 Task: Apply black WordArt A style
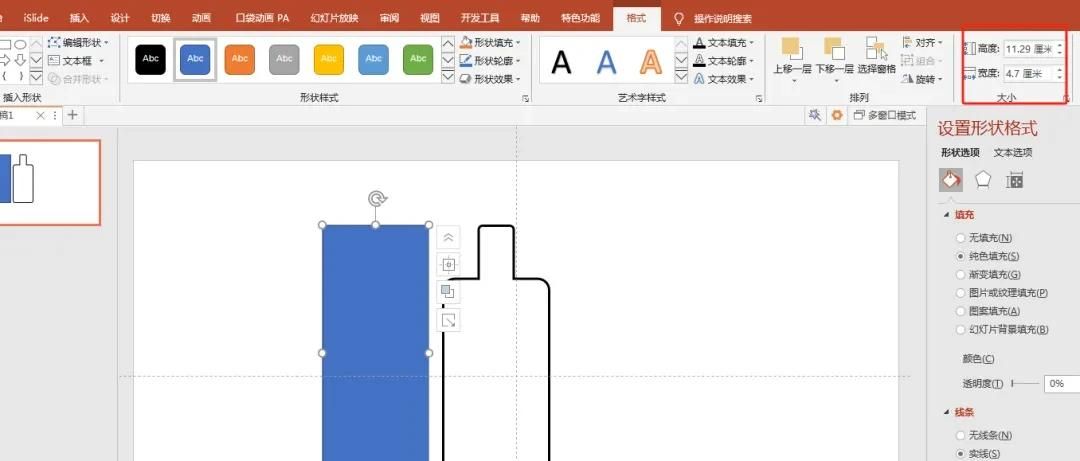[561, 62]
